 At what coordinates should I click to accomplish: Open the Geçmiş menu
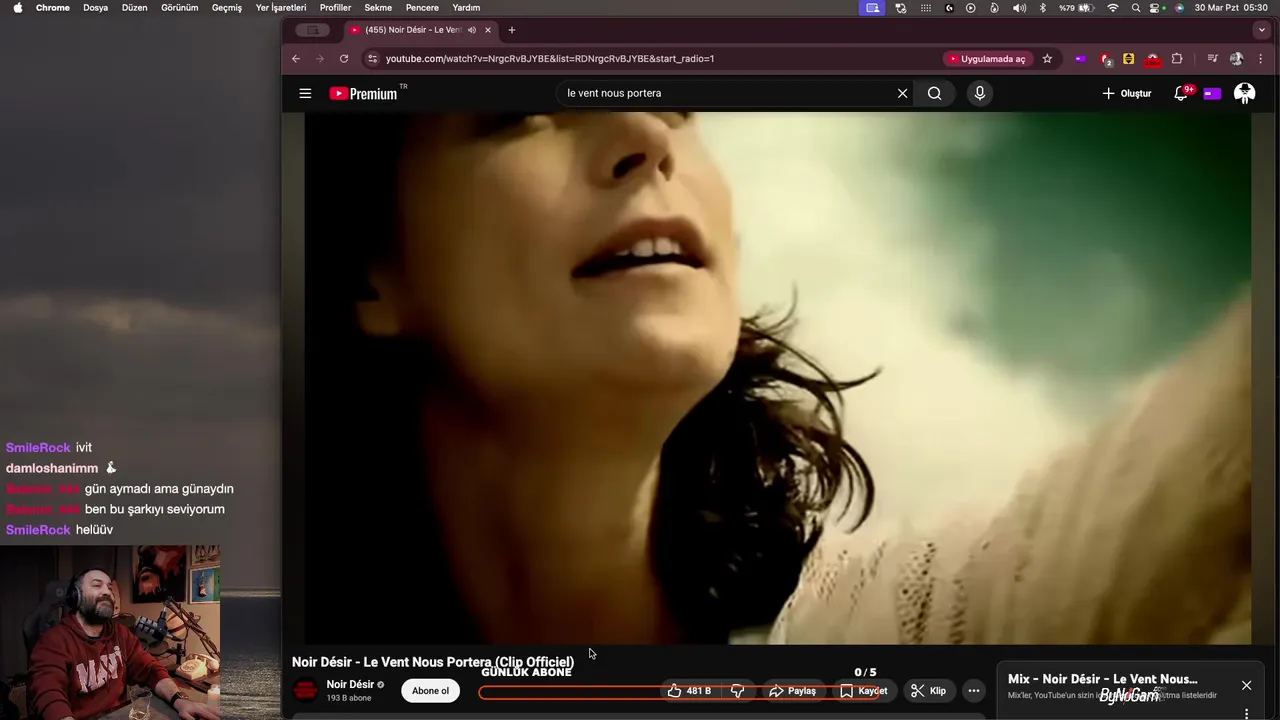(x=227, y=8)
